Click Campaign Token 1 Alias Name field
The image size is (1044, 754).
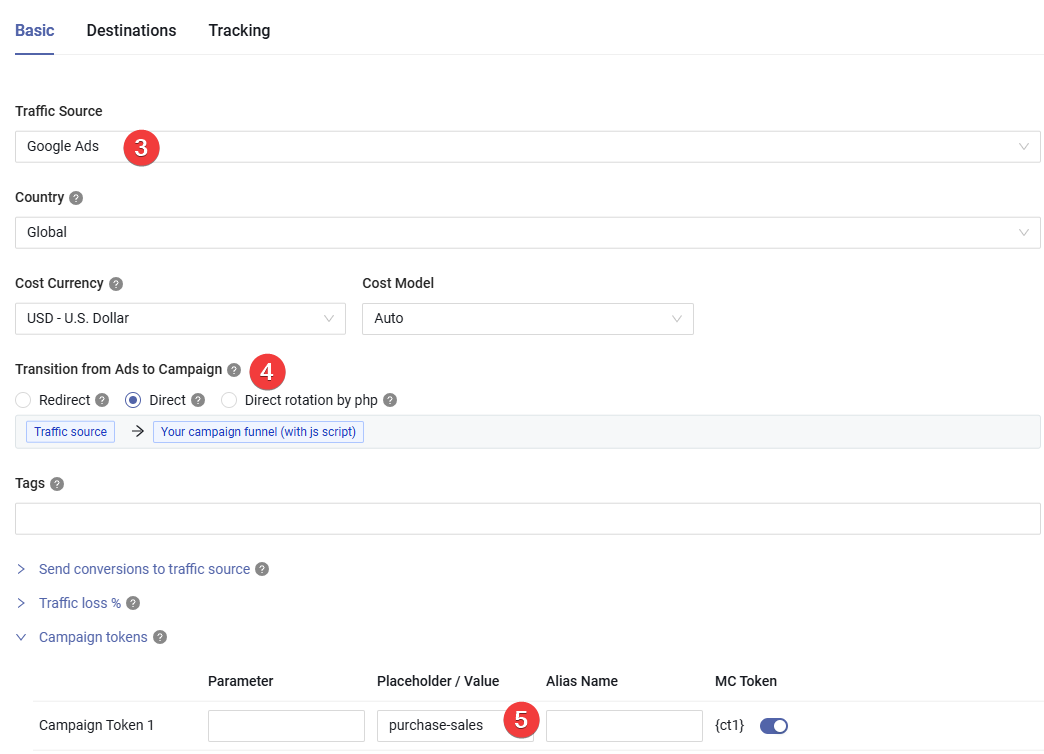click(x=624, y=725)
